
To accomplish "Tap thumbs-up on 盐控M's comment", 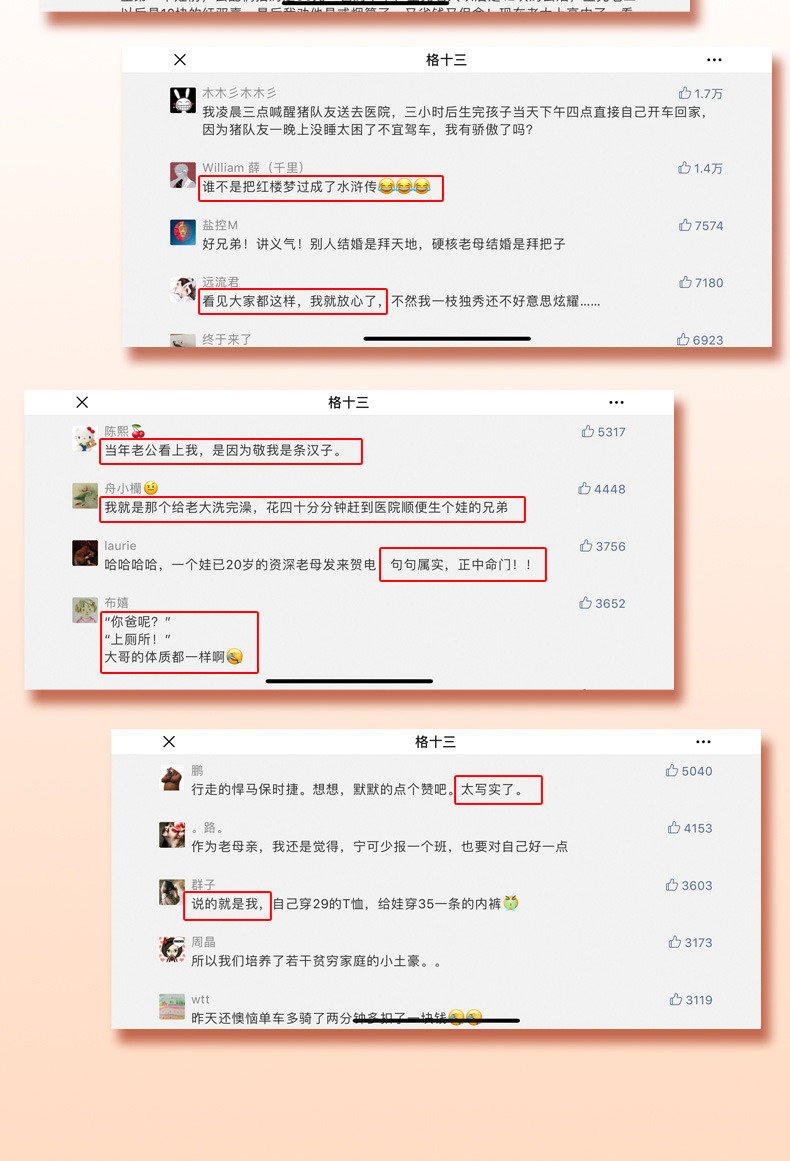I will point(685,225).
